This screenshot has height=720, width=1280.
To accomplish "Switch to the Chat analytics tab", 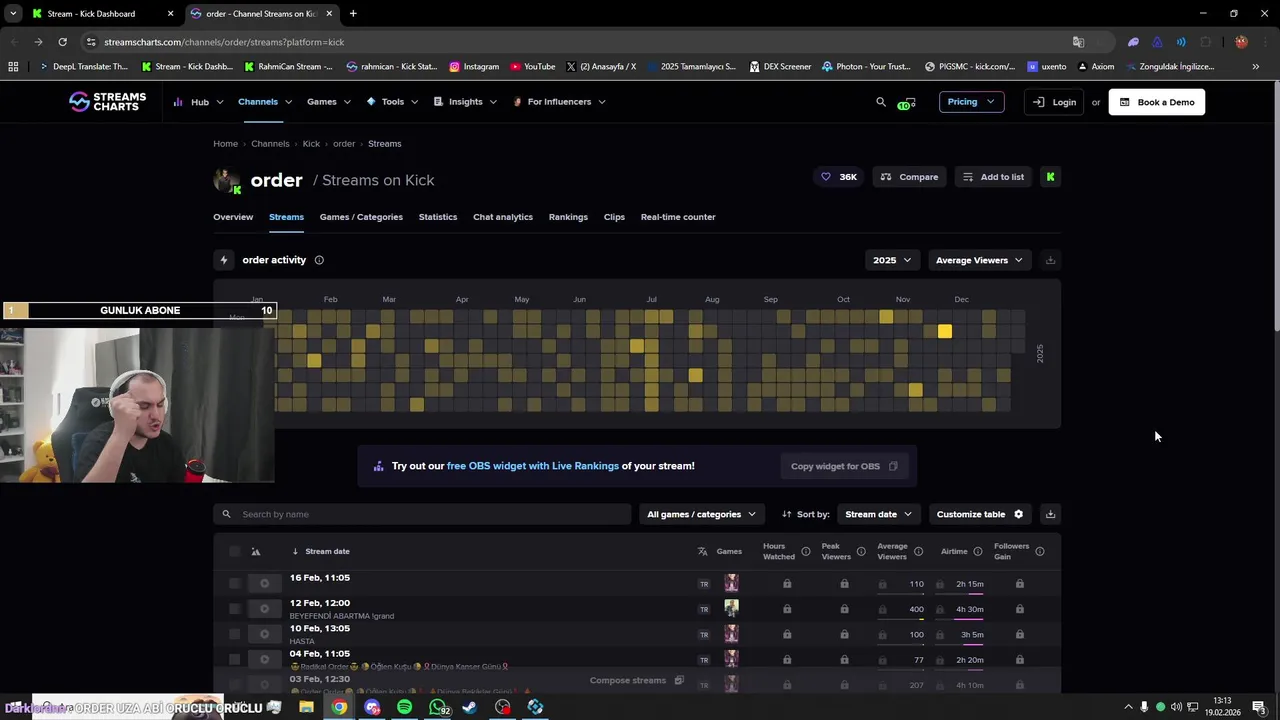I will pyautogui.click(x=503, y=217).
